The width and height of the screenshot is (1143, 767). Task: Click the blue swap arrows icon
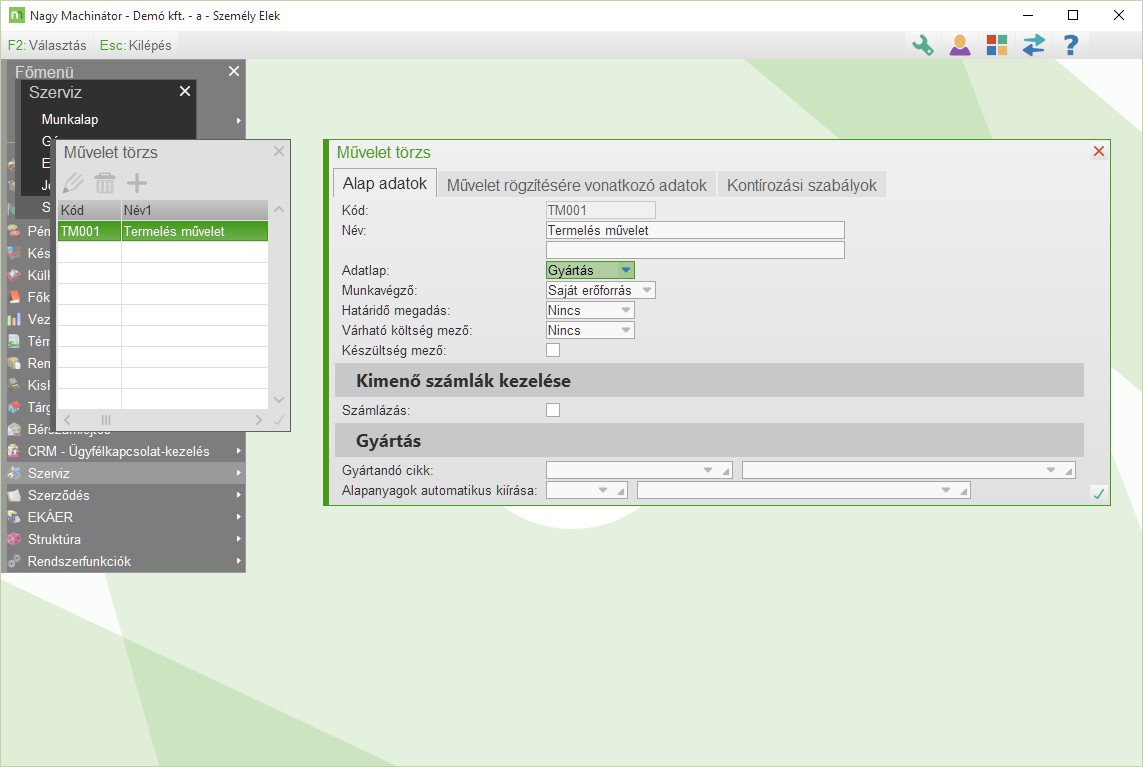[x=1033, y=45]
